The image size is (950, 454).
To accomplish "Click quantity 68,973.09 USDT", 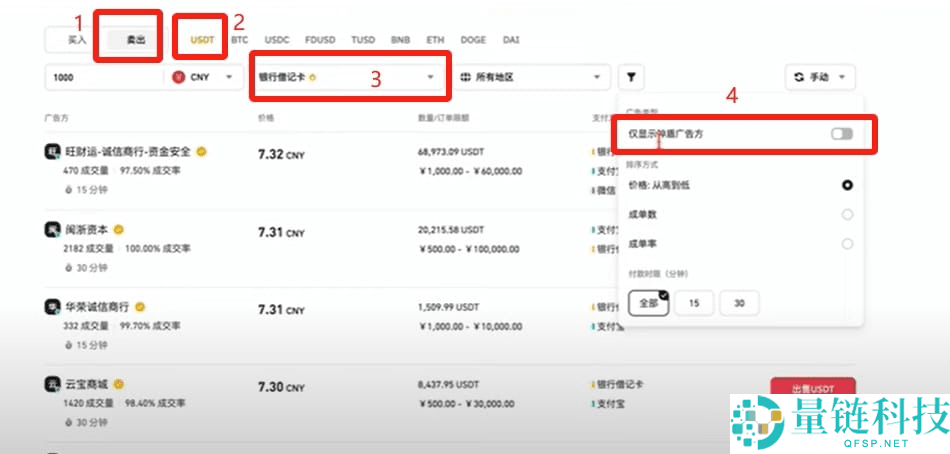I will tap(451, 151).
